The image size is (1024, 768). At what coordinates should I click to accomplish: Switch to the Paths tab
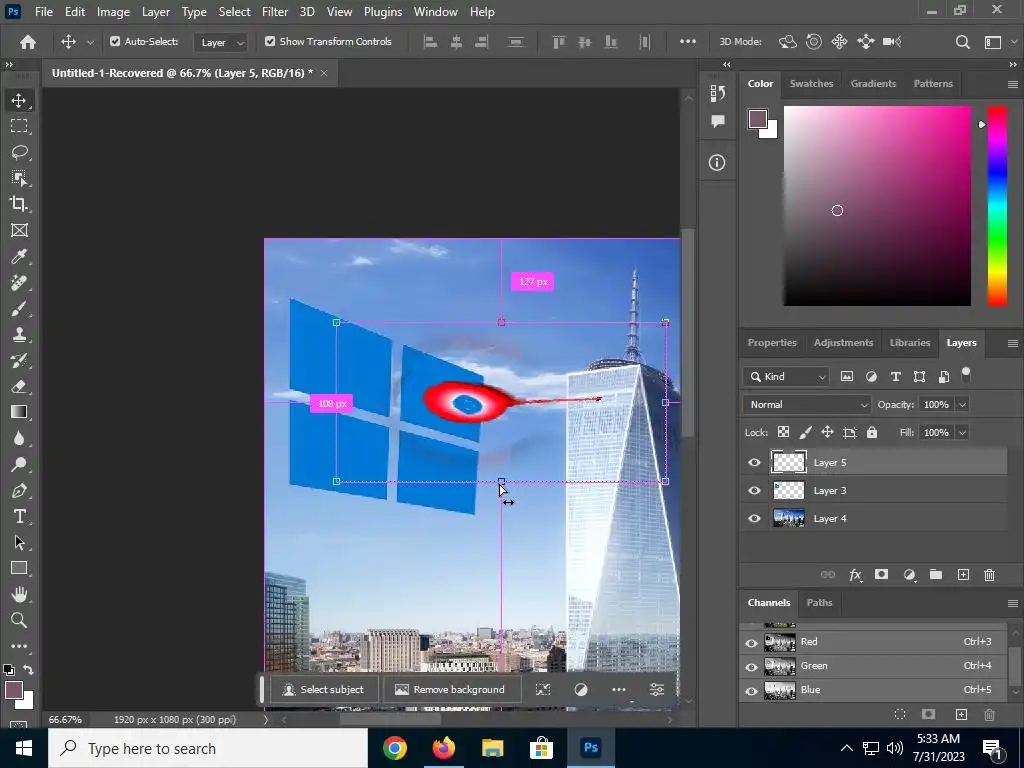(x=820, y=603)
